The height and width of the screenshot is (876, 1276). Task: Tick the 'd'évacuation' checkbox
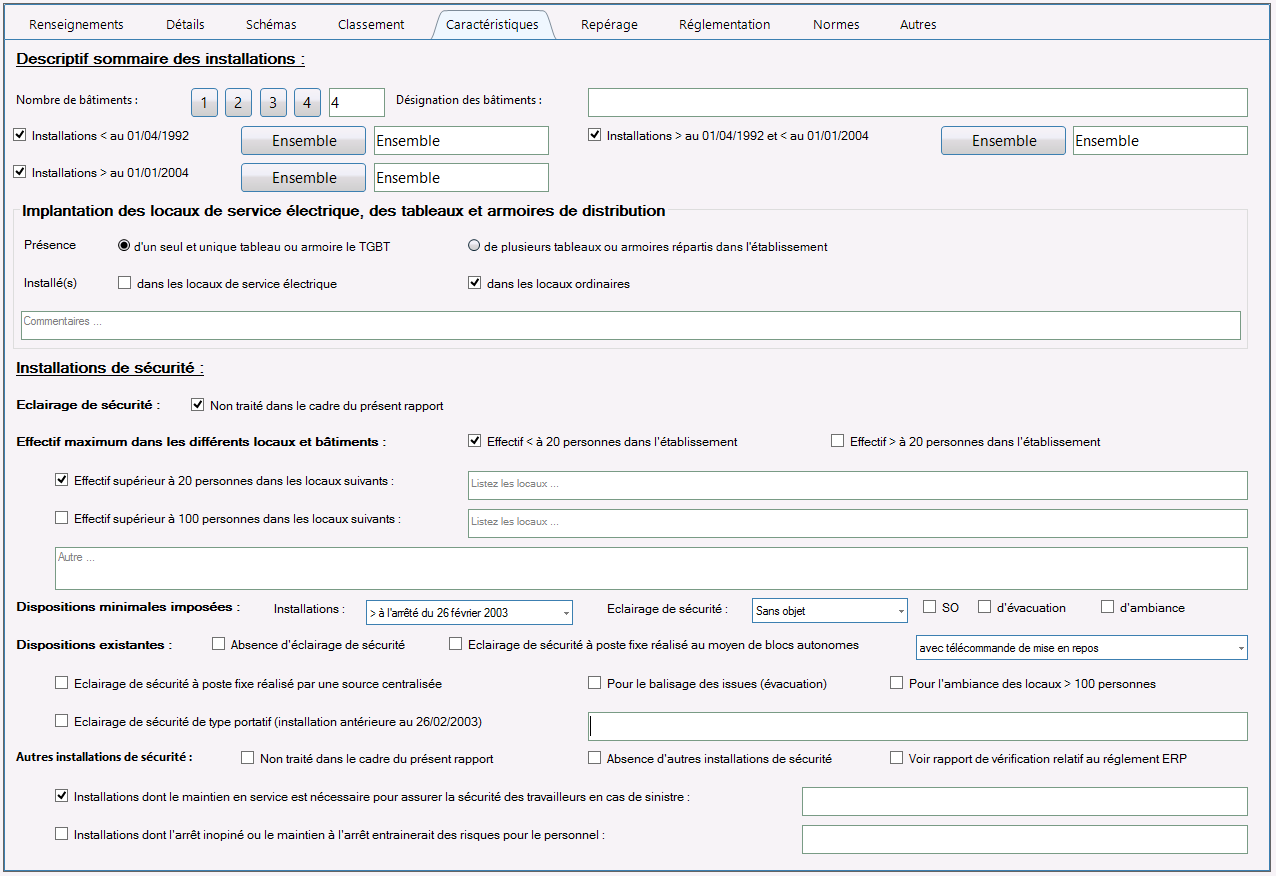click(x=985, y=607)
